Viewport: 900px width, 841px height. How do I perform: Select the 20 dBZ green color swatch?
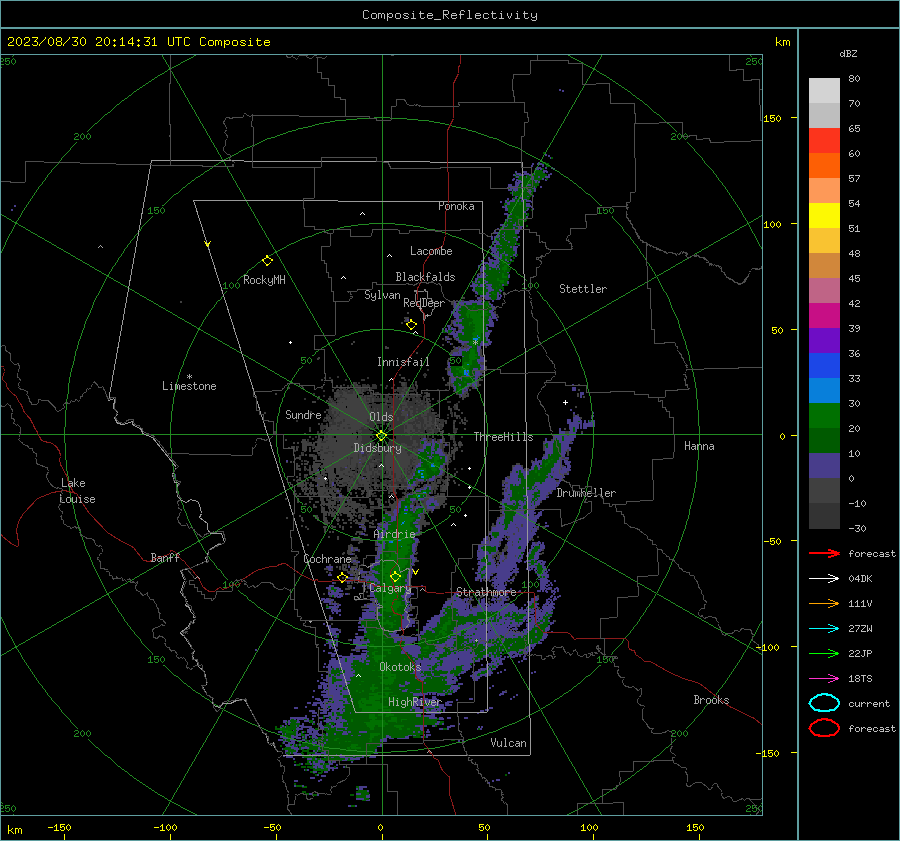(x=824, y=416)
